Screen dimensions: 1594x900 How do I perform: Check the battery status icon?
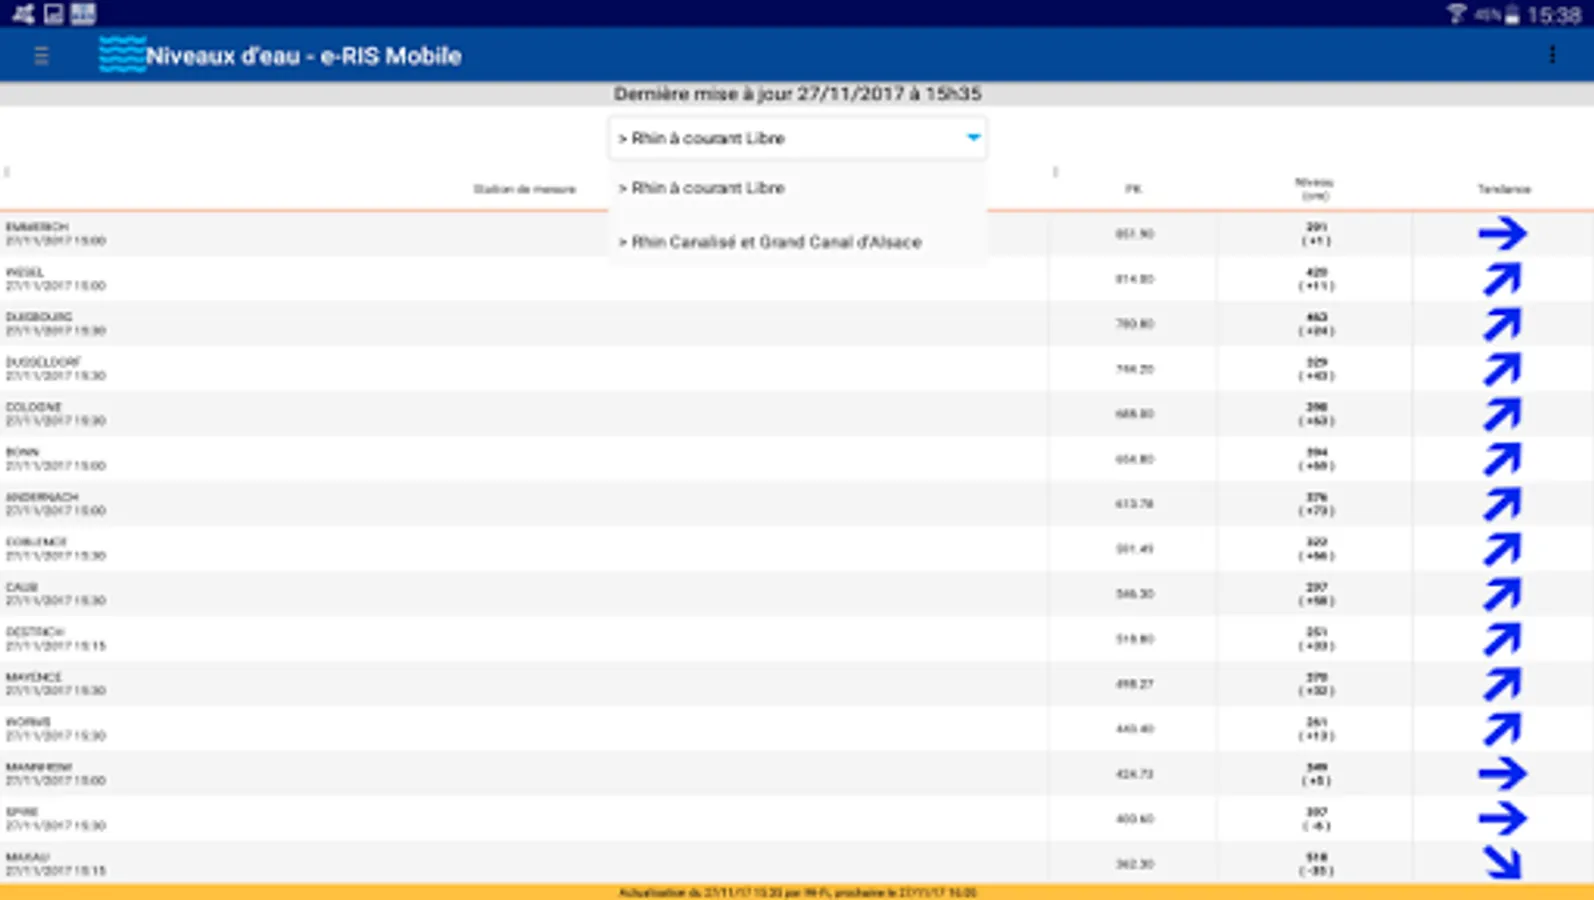(x=1512, y=14)
